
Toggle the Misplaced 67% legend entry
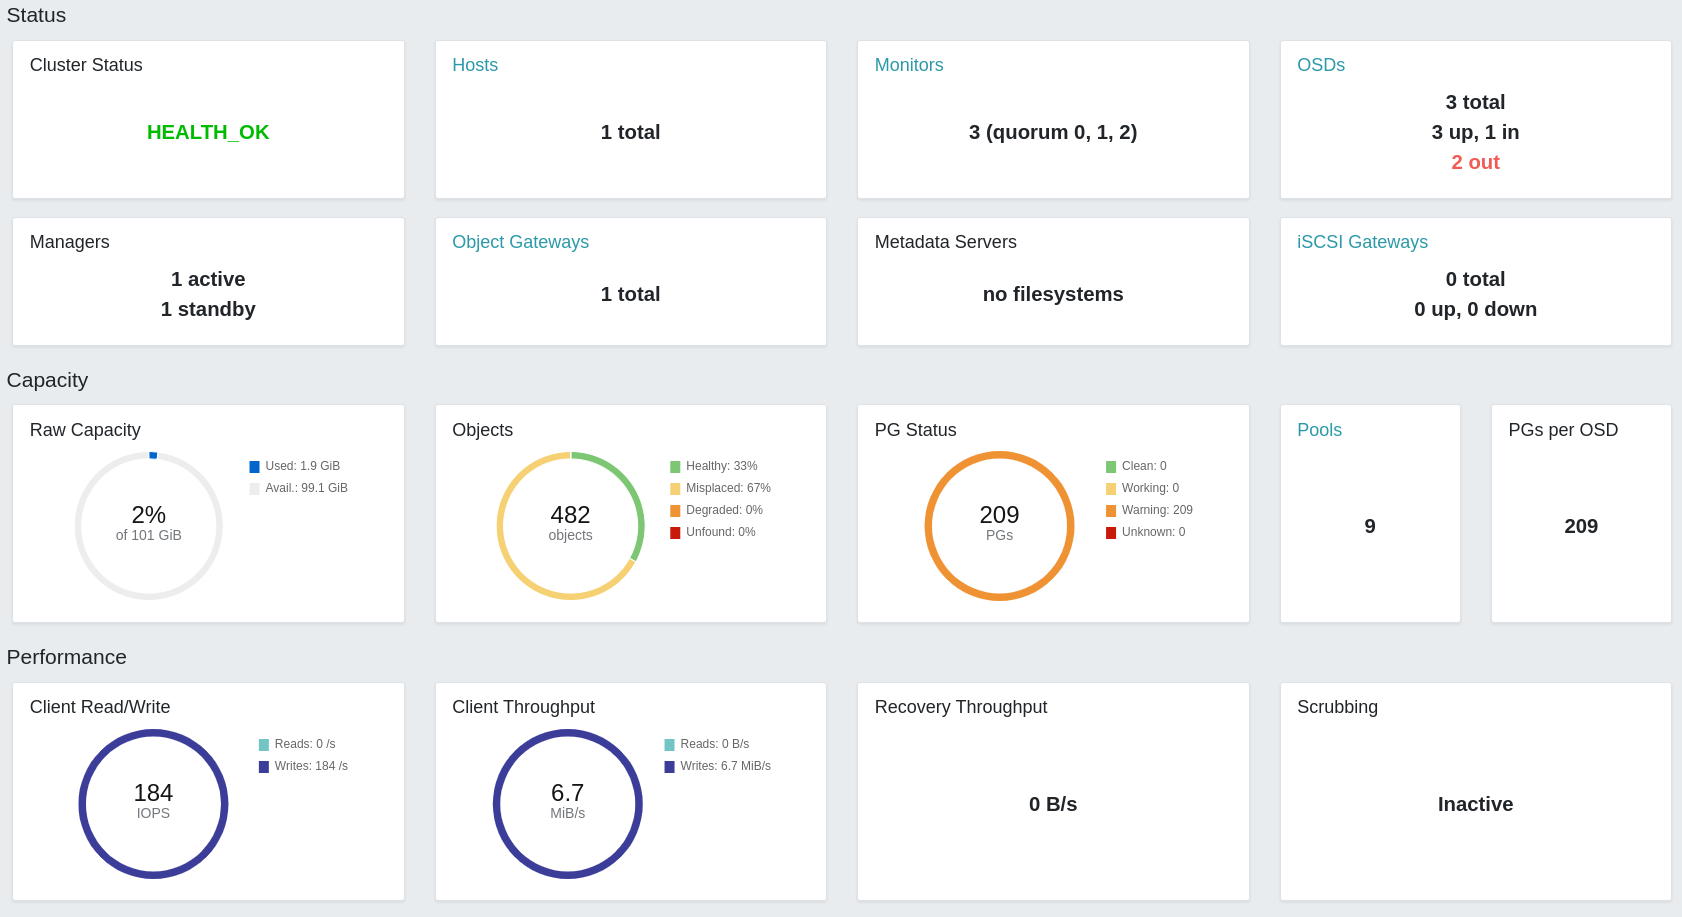click(x=720, y=488)
